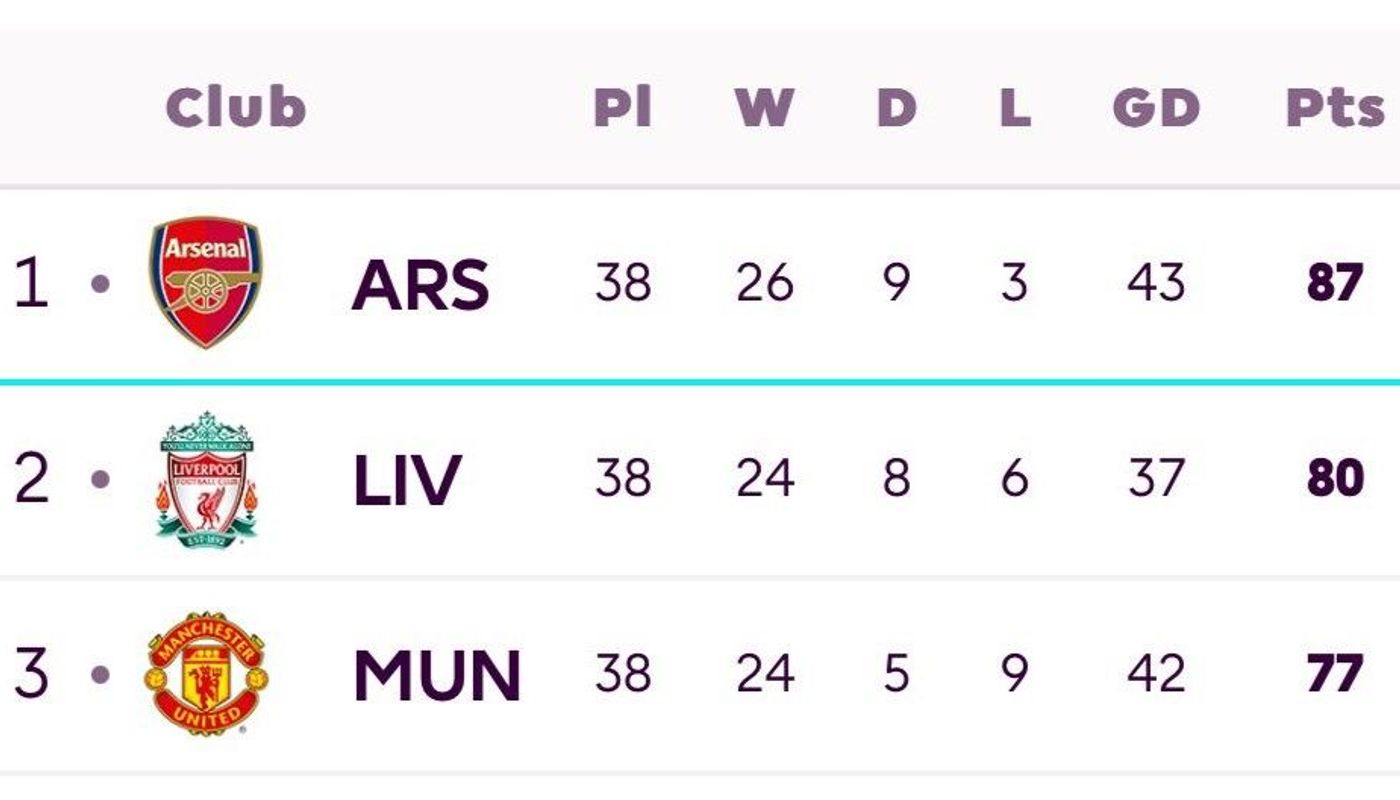1400x800 pixels.
Task: Open the MUN team link
Action: point(437,675)
